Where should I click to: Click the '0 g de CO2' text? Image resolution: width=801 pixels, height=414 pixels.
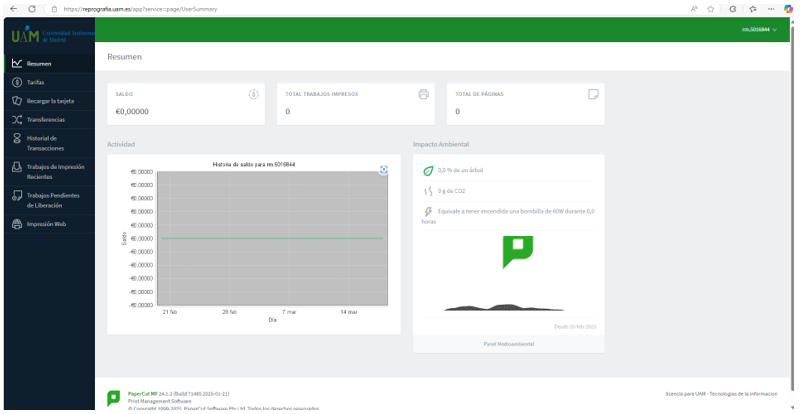coord(452,191)
